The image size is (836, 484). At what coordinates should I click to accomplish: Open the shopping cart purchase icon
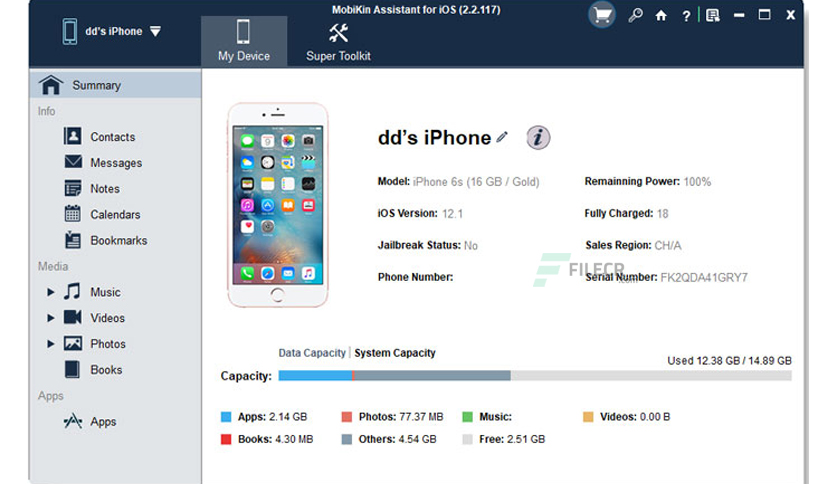(602, 15)
